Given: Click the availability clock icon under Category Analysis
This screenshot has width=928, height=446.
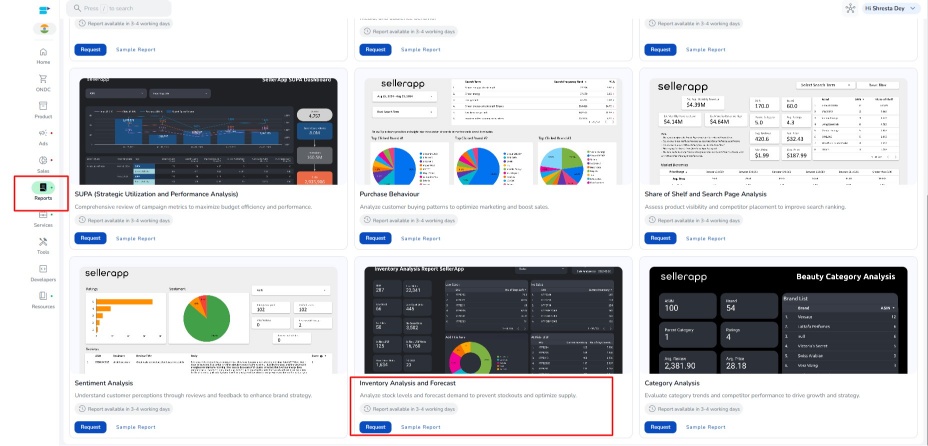Looking at the screenshot, I should pyautogui.click(x=652, y=409).
